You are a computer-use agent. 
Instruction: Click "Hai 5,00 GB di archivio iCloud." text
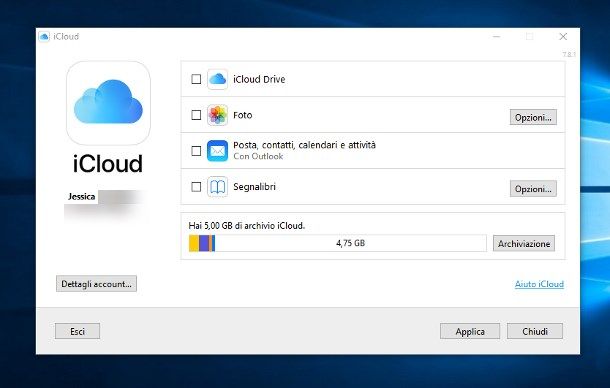coord(247,226)
